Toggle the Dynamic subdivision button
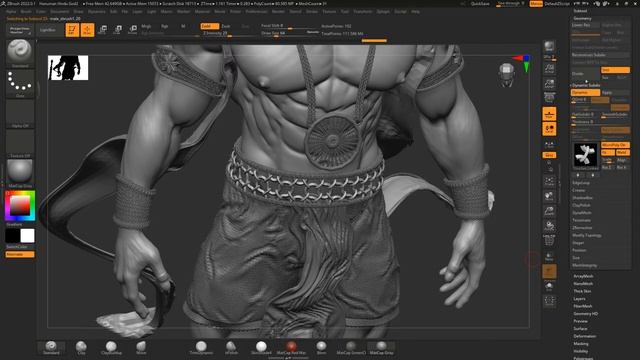The width and height of the screenshot is (640, 360). coord(585,93)
